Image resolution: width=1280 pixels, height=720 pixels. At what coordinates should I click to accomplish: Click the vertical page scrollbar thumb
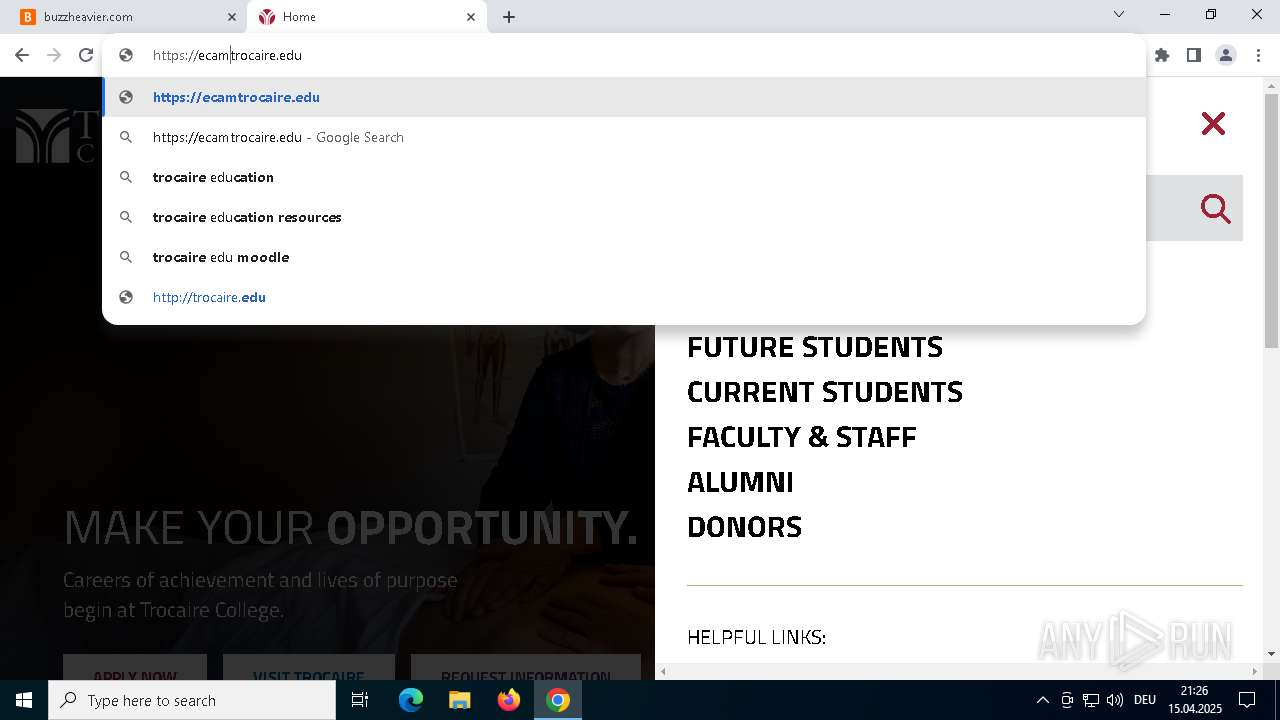1271,220
